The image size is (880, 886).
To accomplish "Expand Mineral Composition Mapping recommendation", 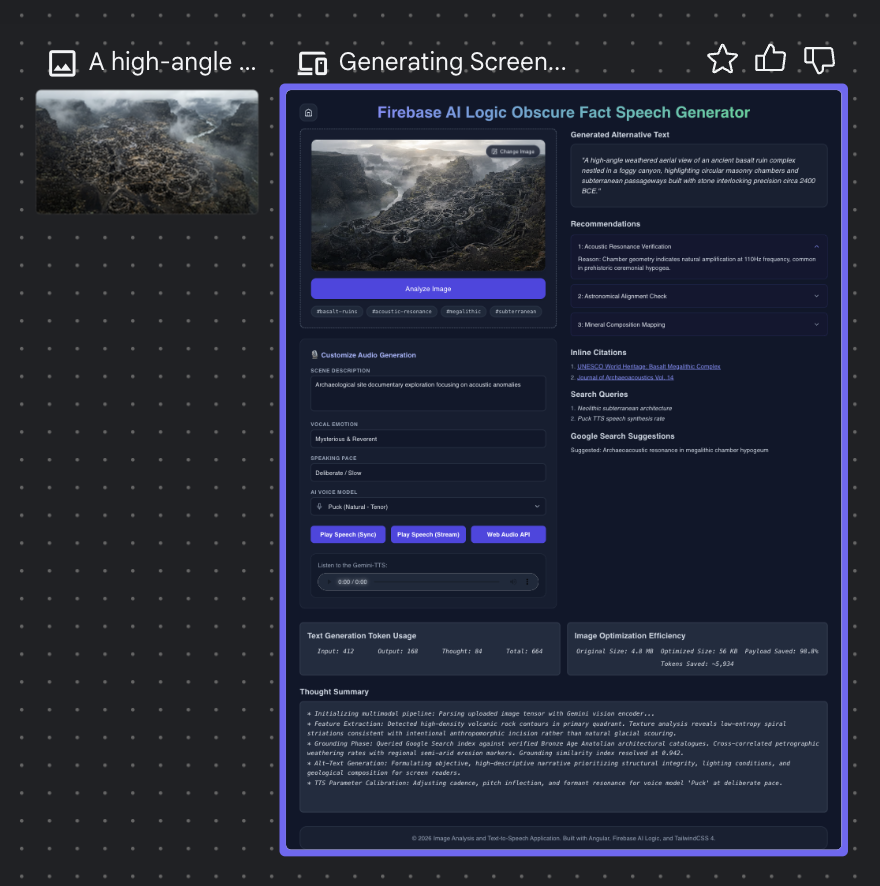I will [699, 325].
